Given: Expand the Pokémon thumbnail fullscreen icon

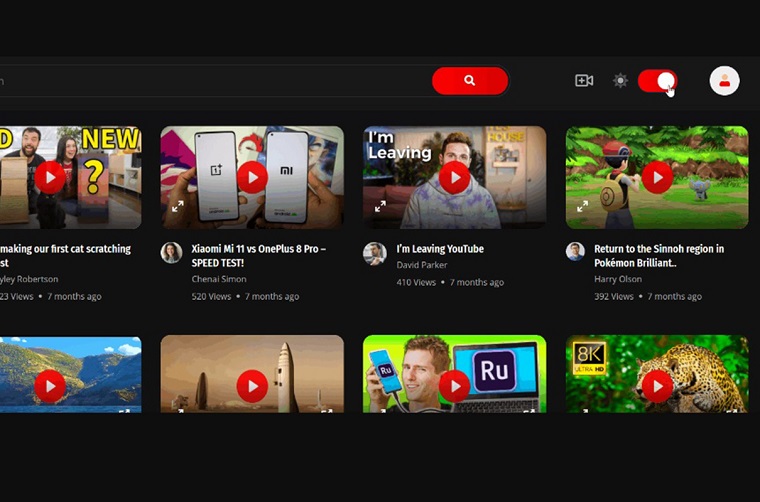Looking at the screenshot, I should [x=582, y=206].
